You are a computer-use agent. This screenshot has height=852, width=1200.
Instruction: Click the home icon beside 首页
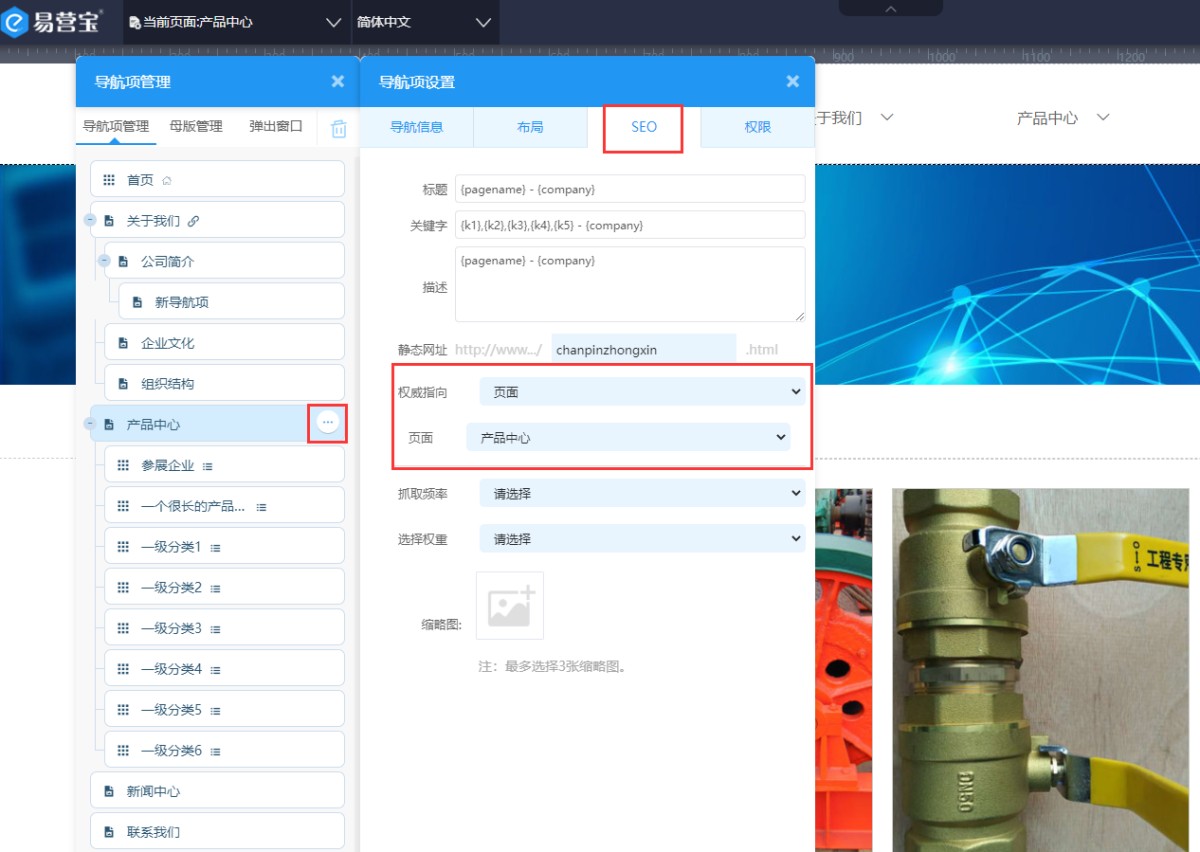(x=167, y=181)
